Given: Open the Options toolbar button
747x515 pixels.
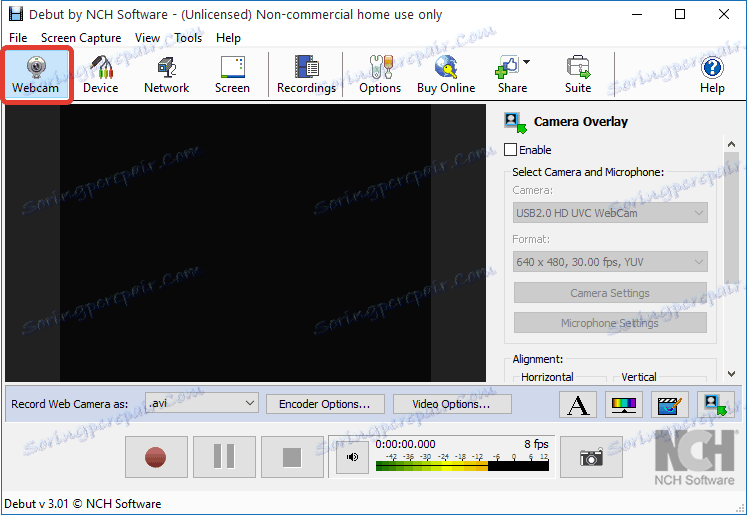Looking at the screenshot, I should point(380,74).
